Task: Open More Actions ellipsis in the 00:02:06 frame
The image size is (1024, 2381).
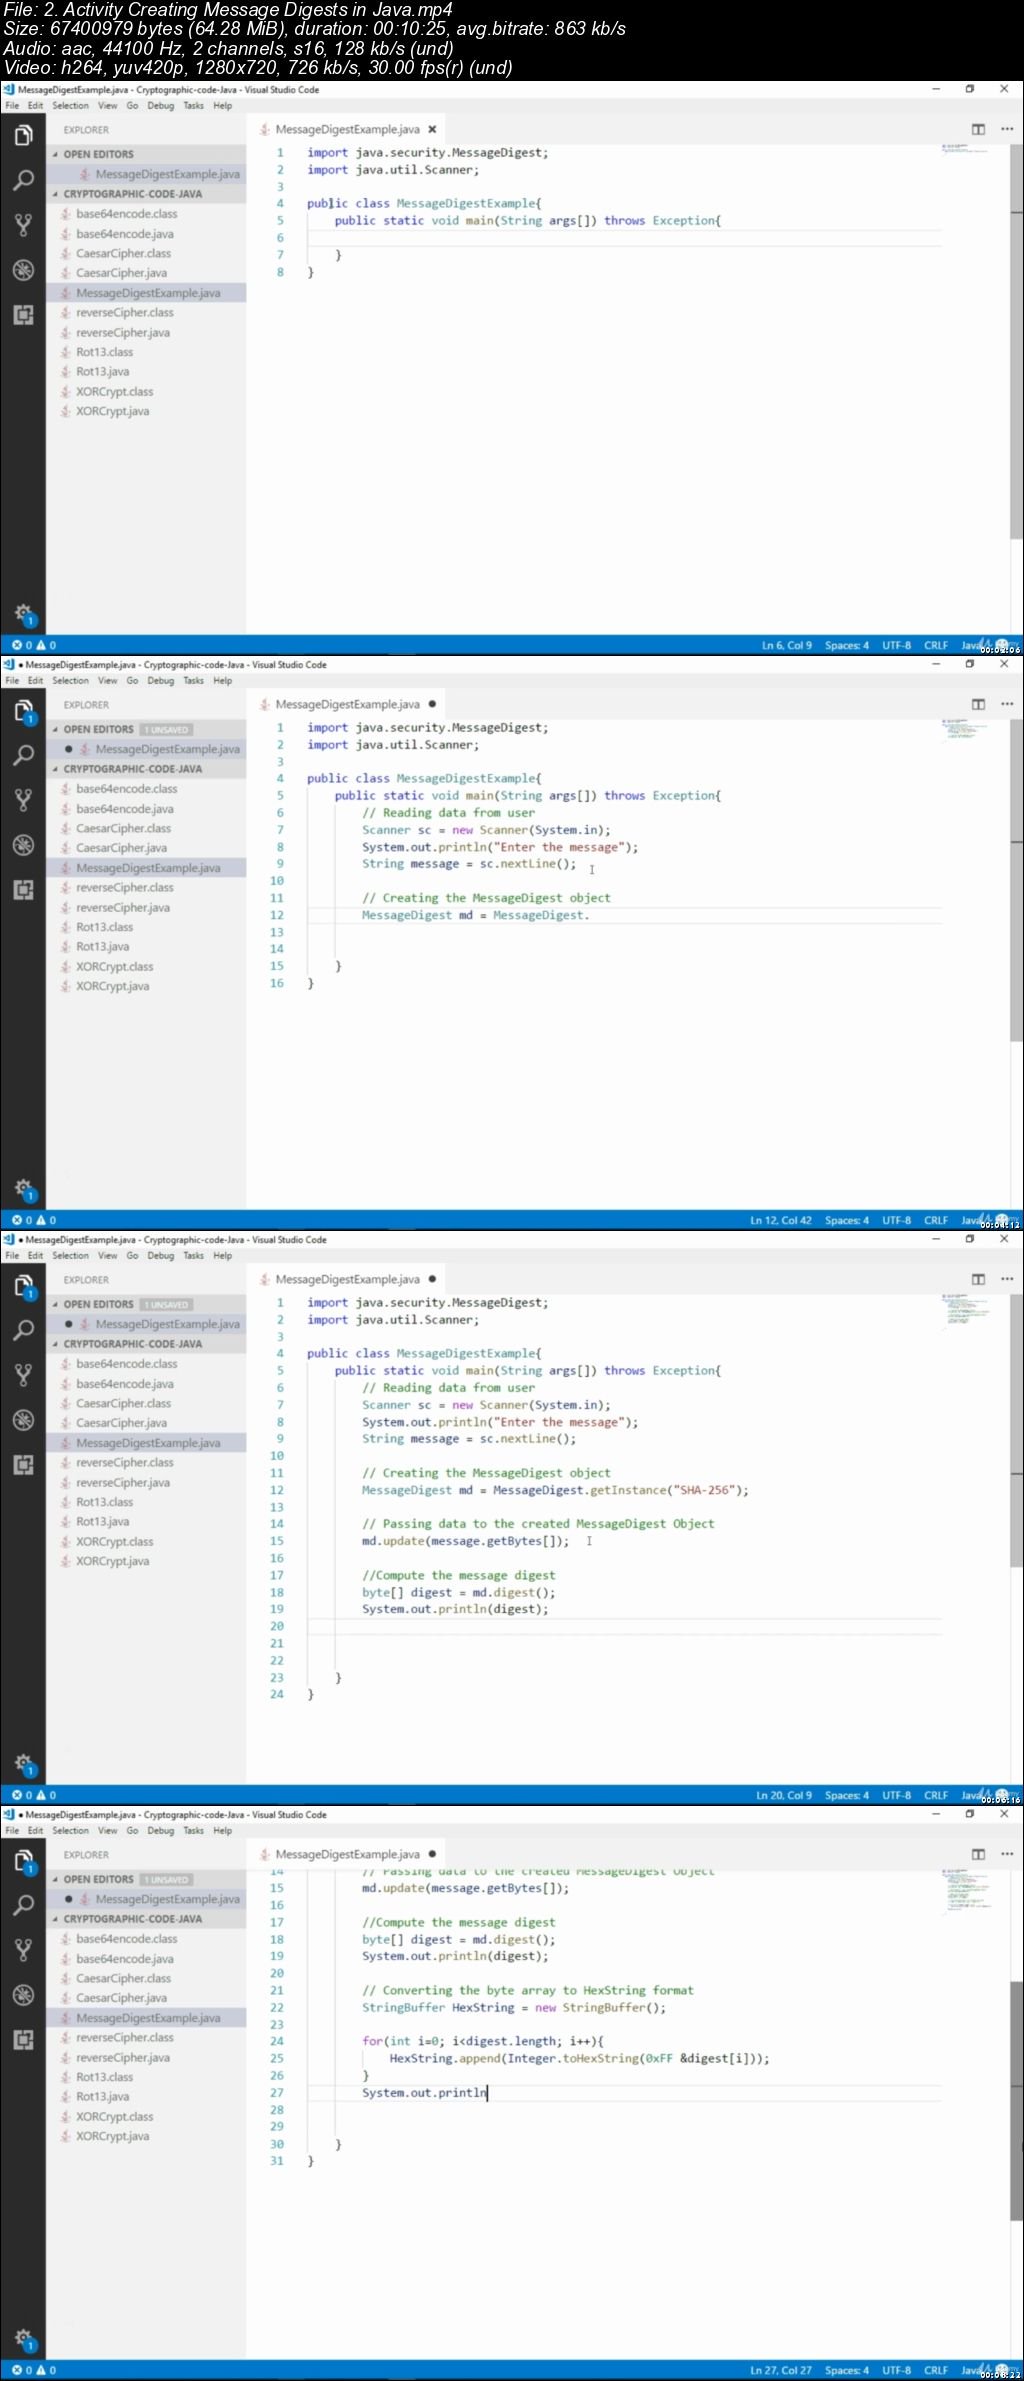Action: click(x=1006, y=129)
